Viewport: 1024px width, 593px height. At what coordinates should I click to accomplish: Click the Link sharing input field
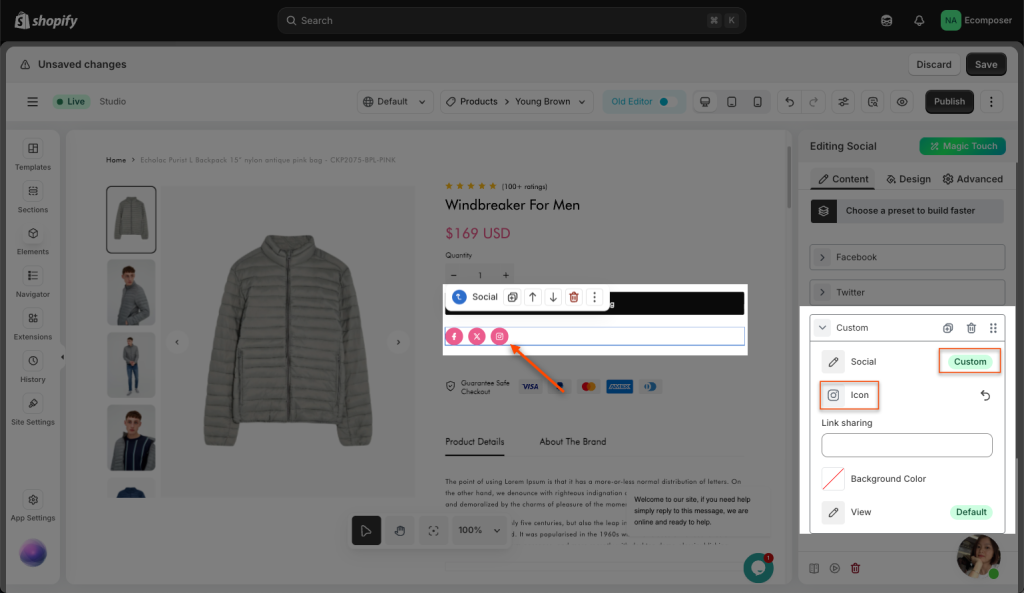906,445
